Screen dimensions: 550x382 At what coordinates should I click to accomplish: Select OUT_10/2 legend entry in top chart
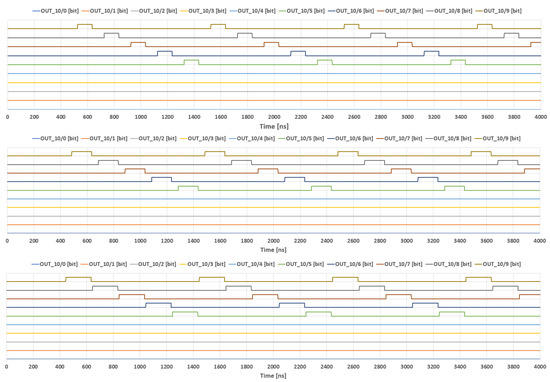[154, 11]
